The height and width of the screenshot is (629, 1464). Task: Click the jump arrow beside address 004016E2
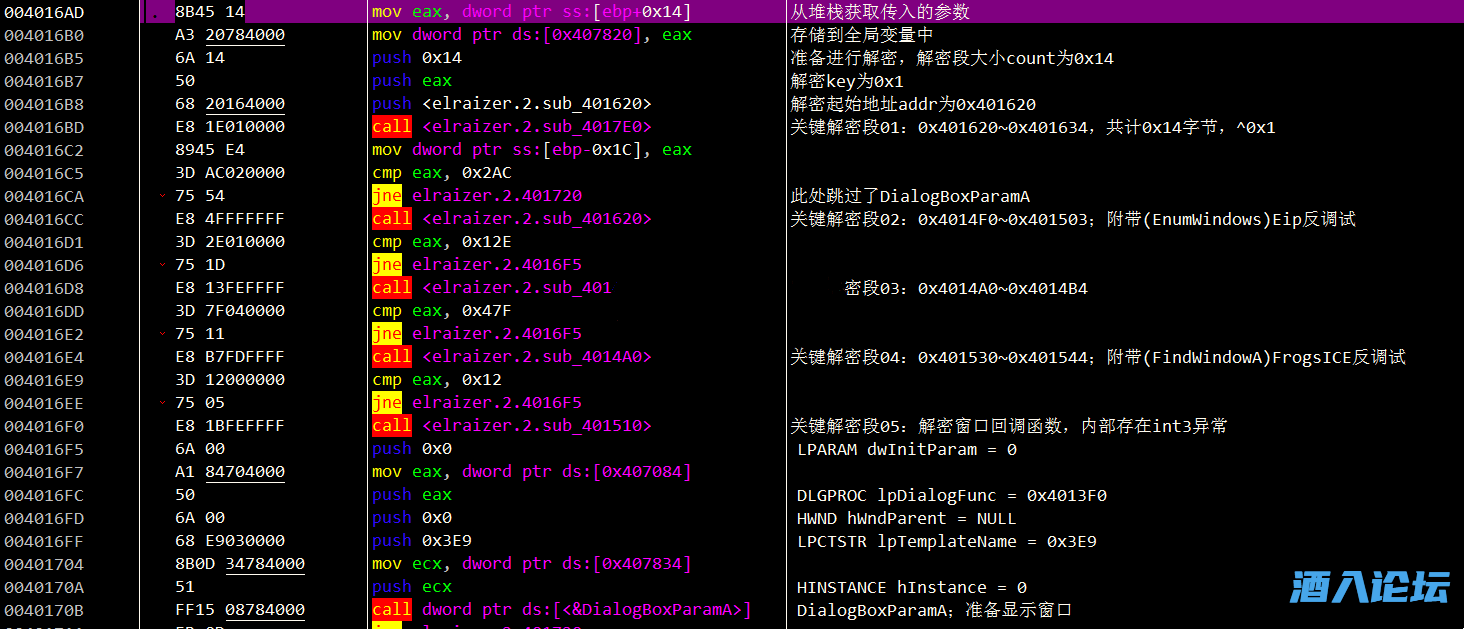(162, 334)
